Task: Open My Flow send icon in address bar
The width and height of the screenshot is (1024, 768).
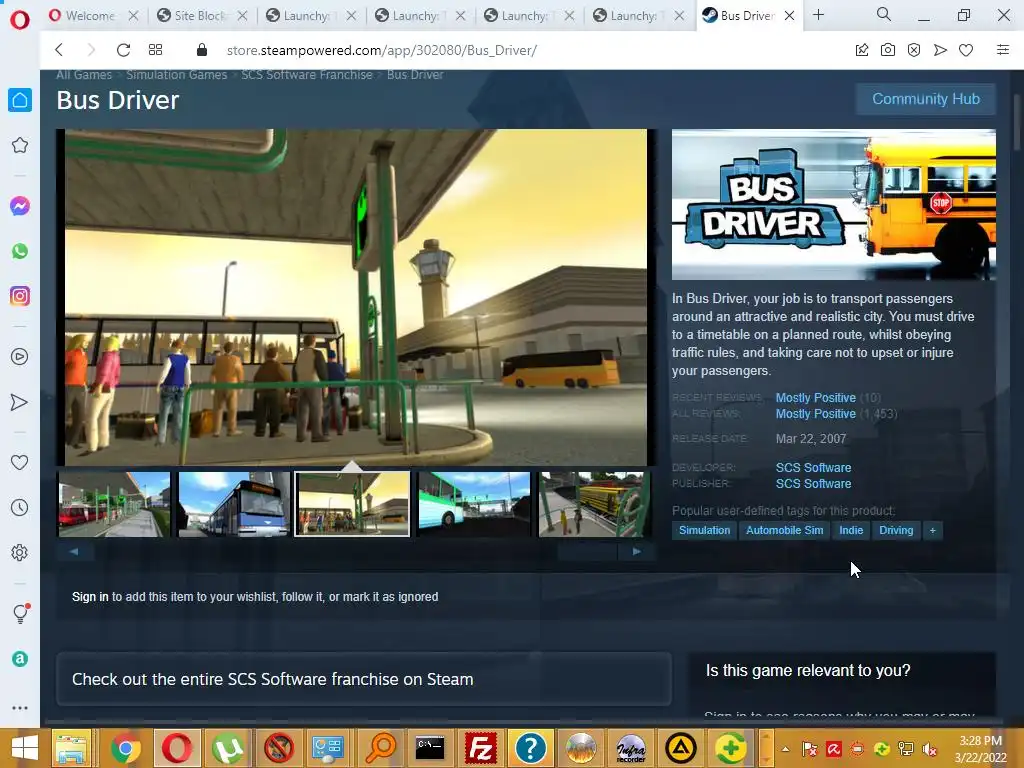Action: click(x=940, y=50)
